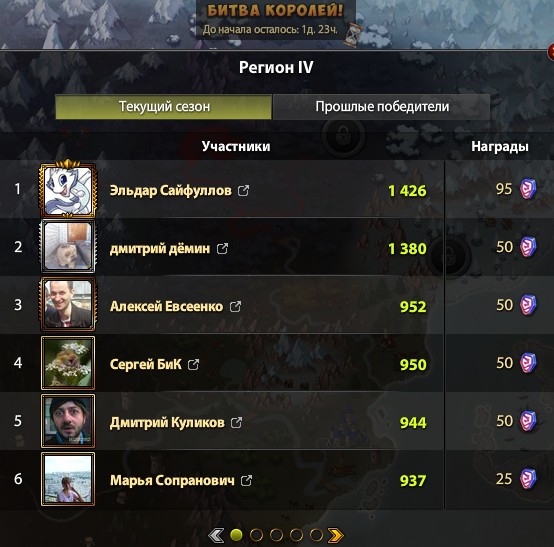The width and height of the screenshot is (554, 547).
Task: Select the third page dot
Action: [276, 535]
